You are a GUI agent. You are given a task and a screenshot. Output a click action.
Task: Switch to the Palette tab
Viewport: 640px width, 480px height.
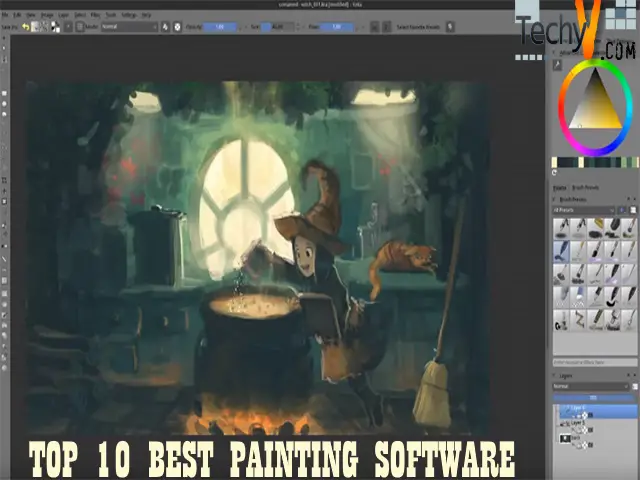pos(560,188)
